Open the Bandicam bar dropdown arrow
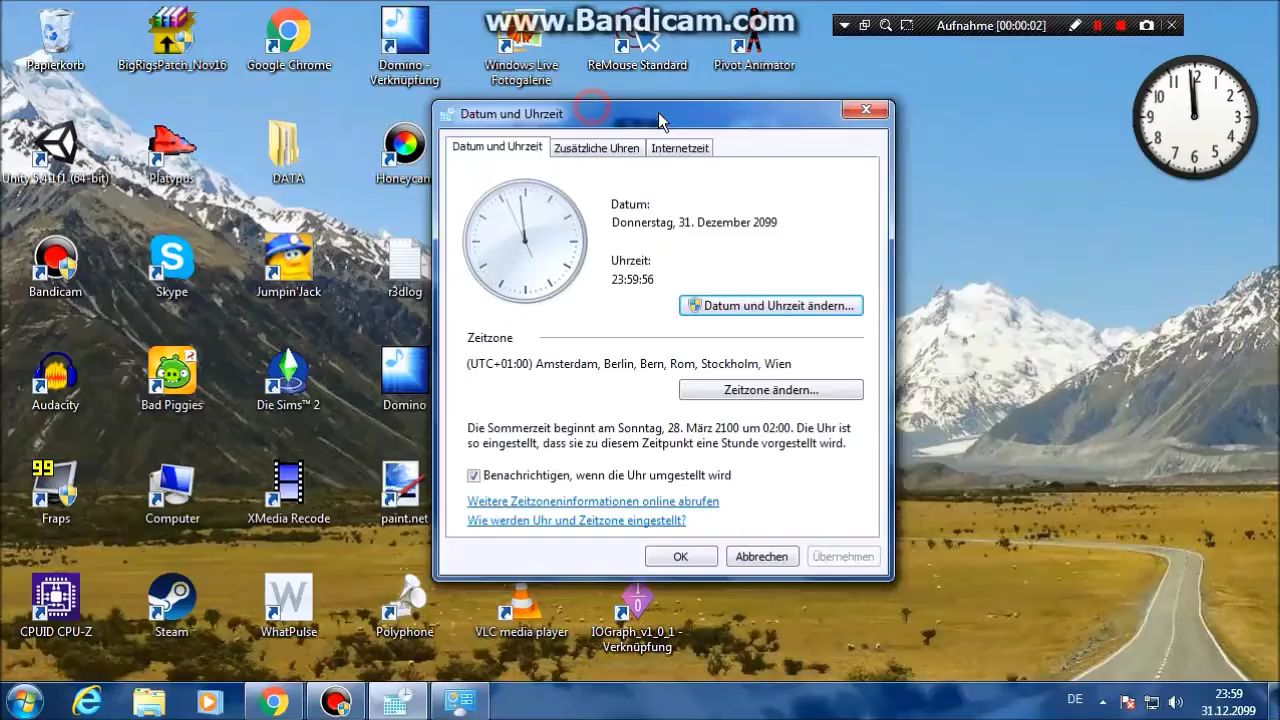The image size is (1280, 720). pos(845,25)
